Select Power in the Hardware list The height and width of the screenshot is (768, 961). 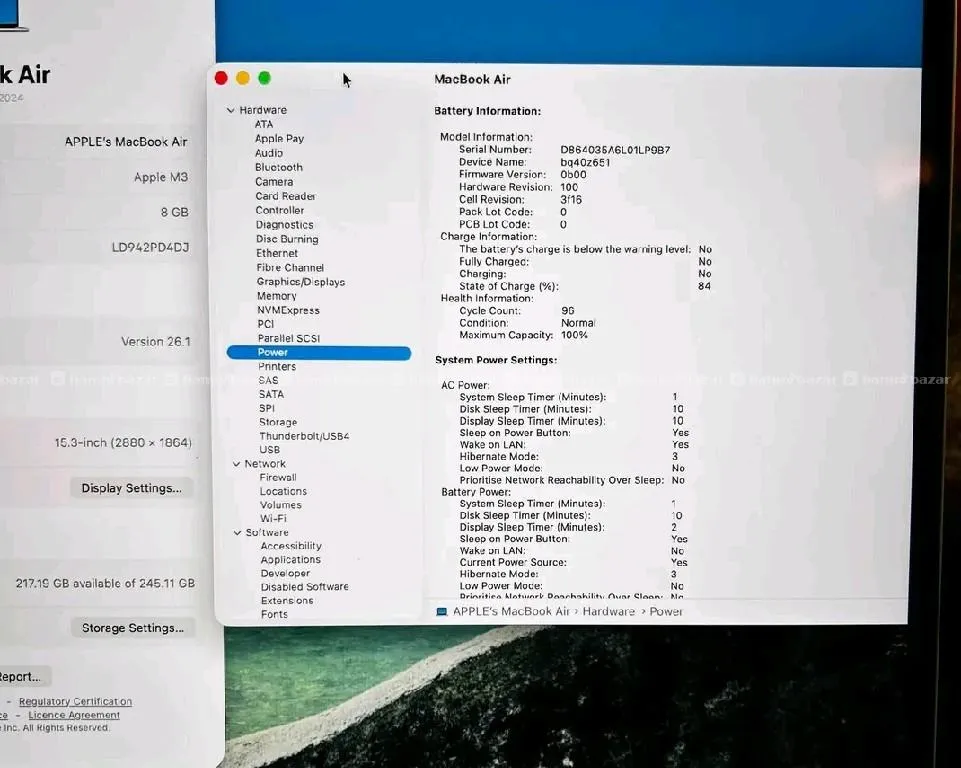pos(273,353)
